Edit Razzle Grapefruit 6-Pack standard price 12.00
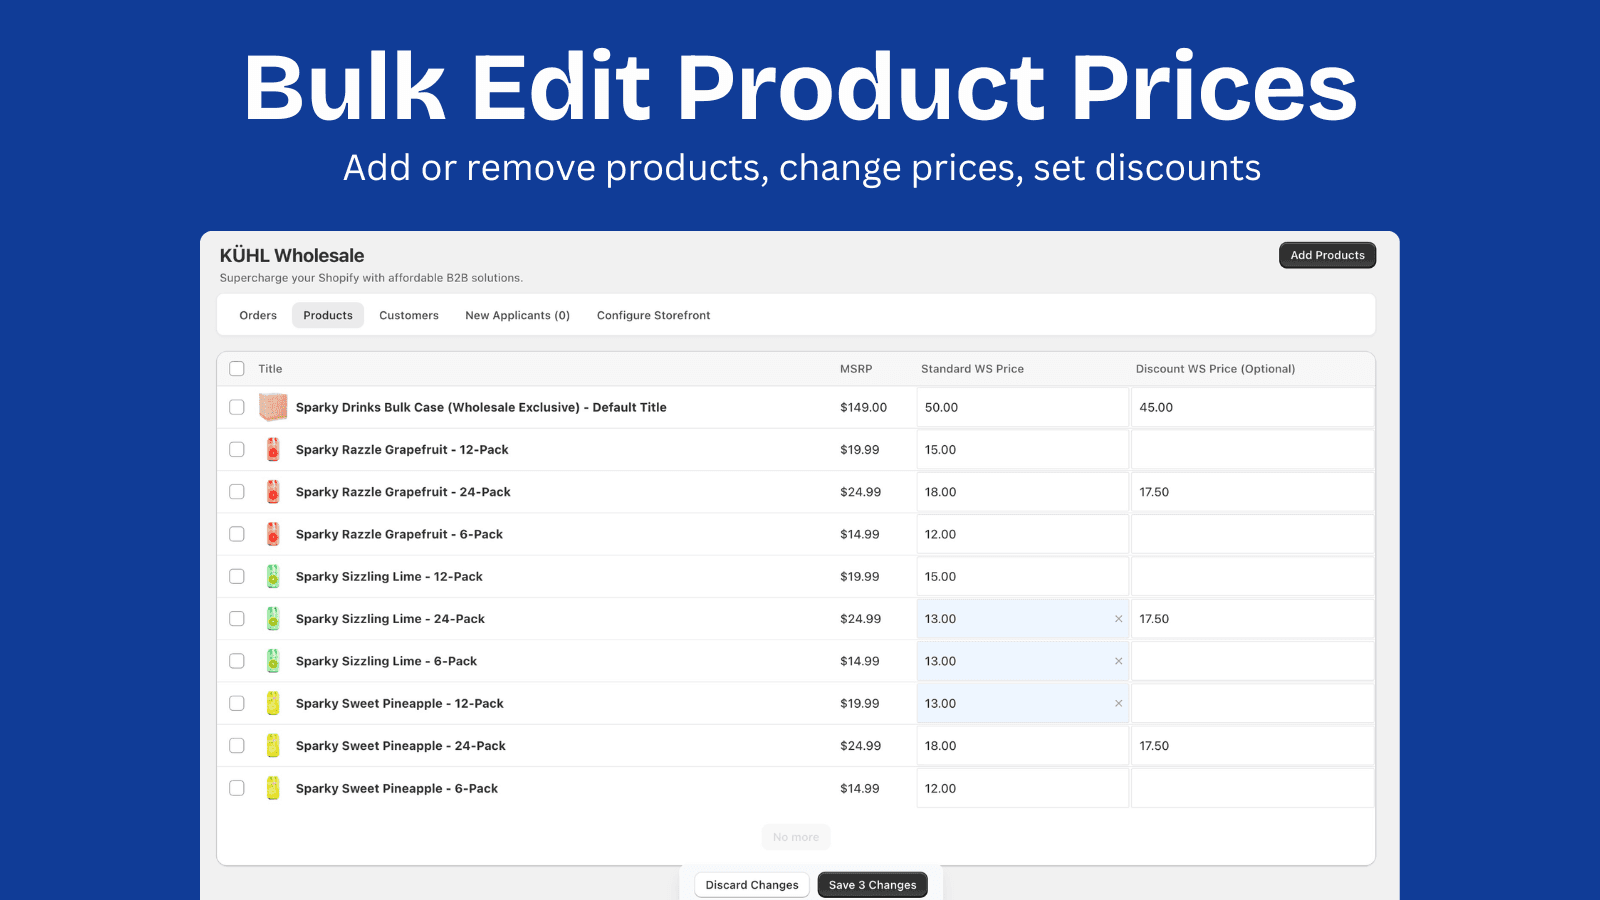Viewport: 1600px width, 900px height. pyautogui.click(x=1022, y=534)
